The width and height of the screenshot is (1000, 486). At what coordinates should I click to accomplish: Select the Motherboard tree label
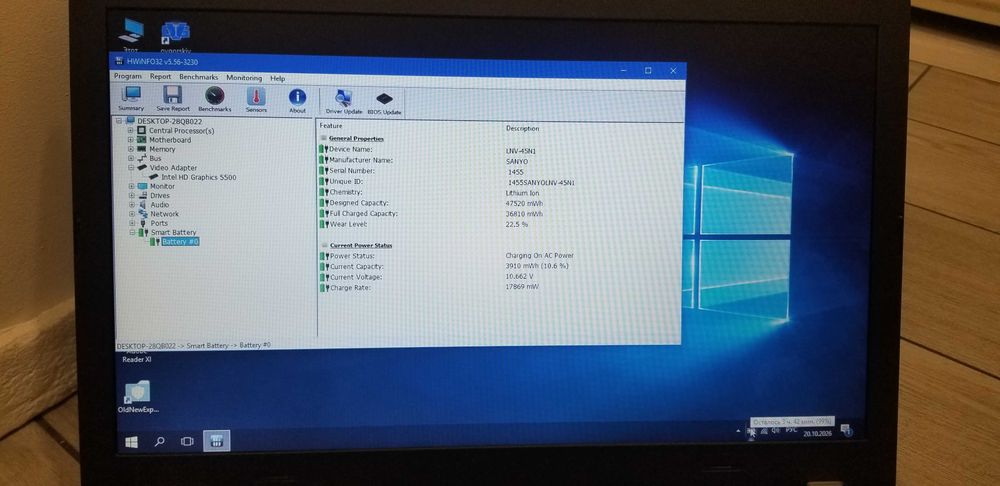pos(170,140)
